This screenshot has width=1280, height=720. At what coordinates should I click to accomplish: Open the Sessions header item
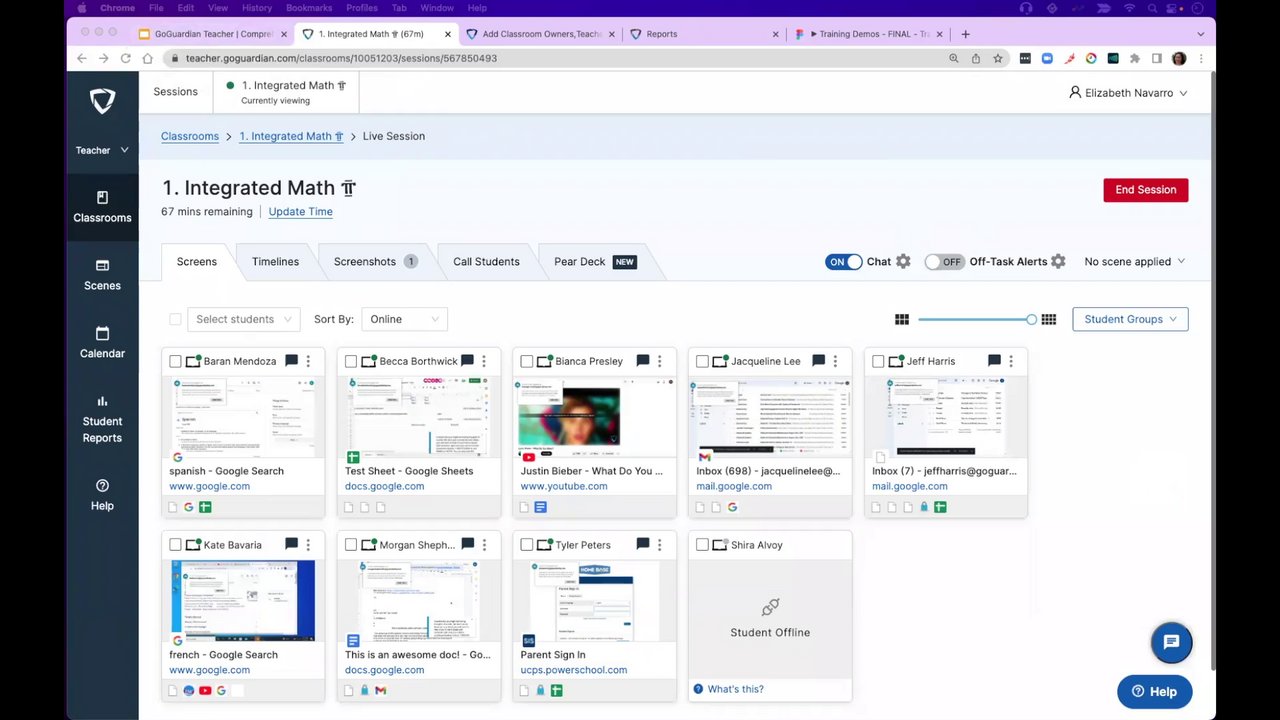click(x=175, y=92)
